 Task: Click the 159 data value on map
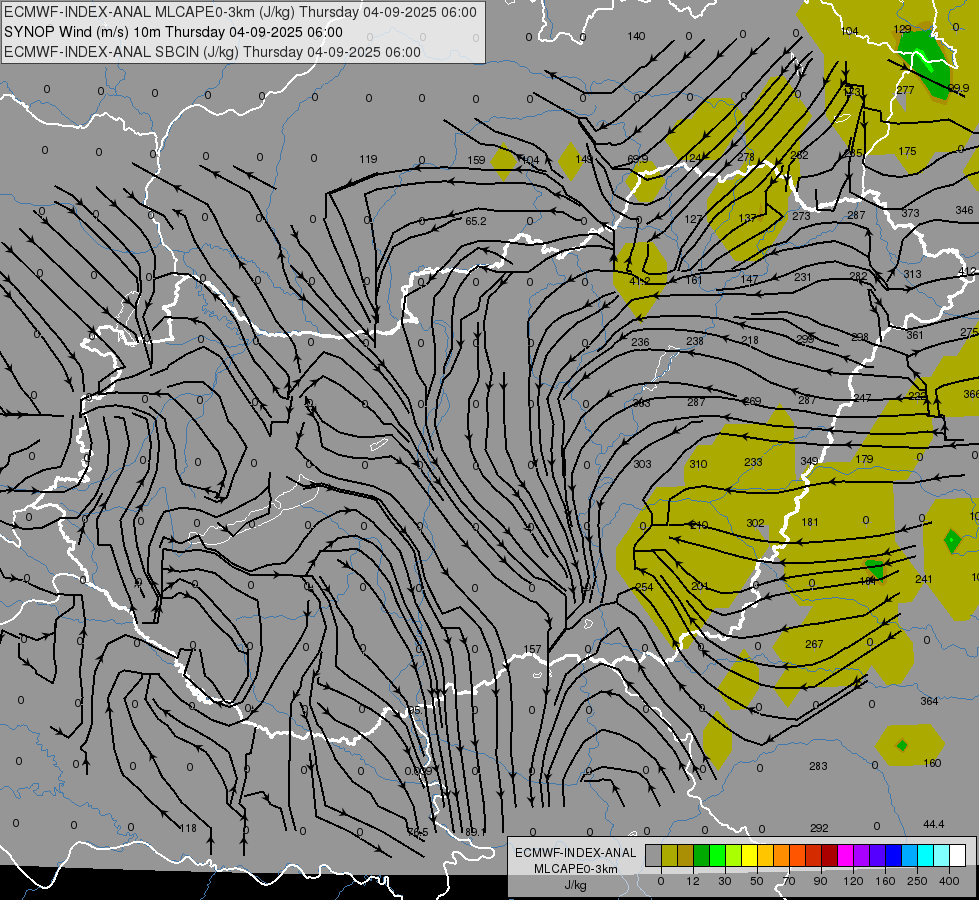[476, 160]
